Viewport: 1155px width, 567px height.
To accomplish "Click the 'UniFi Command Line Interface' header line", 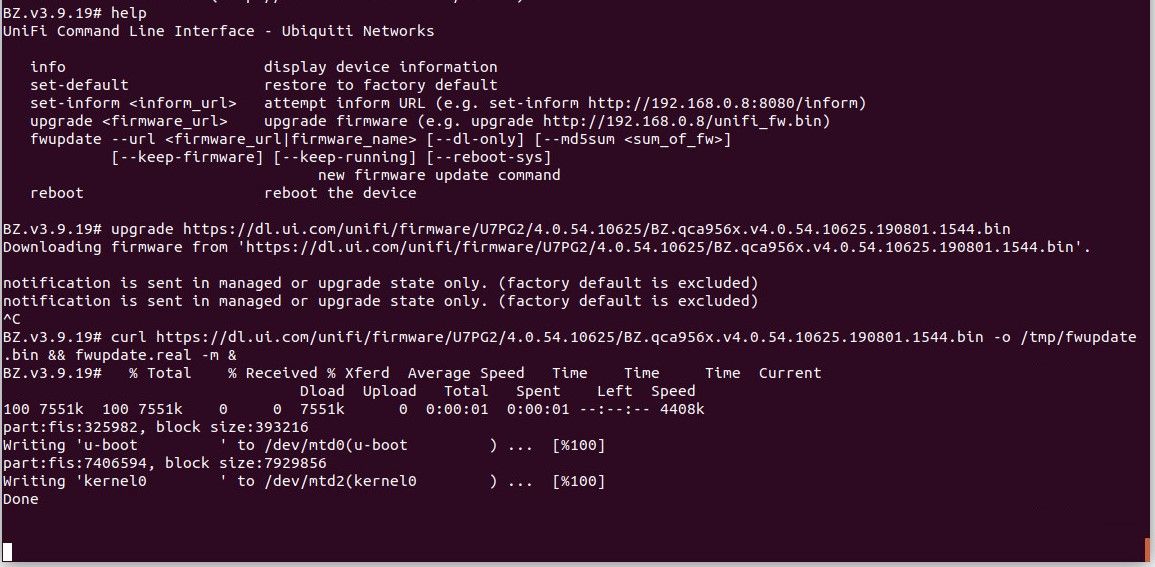I will 218,31.
